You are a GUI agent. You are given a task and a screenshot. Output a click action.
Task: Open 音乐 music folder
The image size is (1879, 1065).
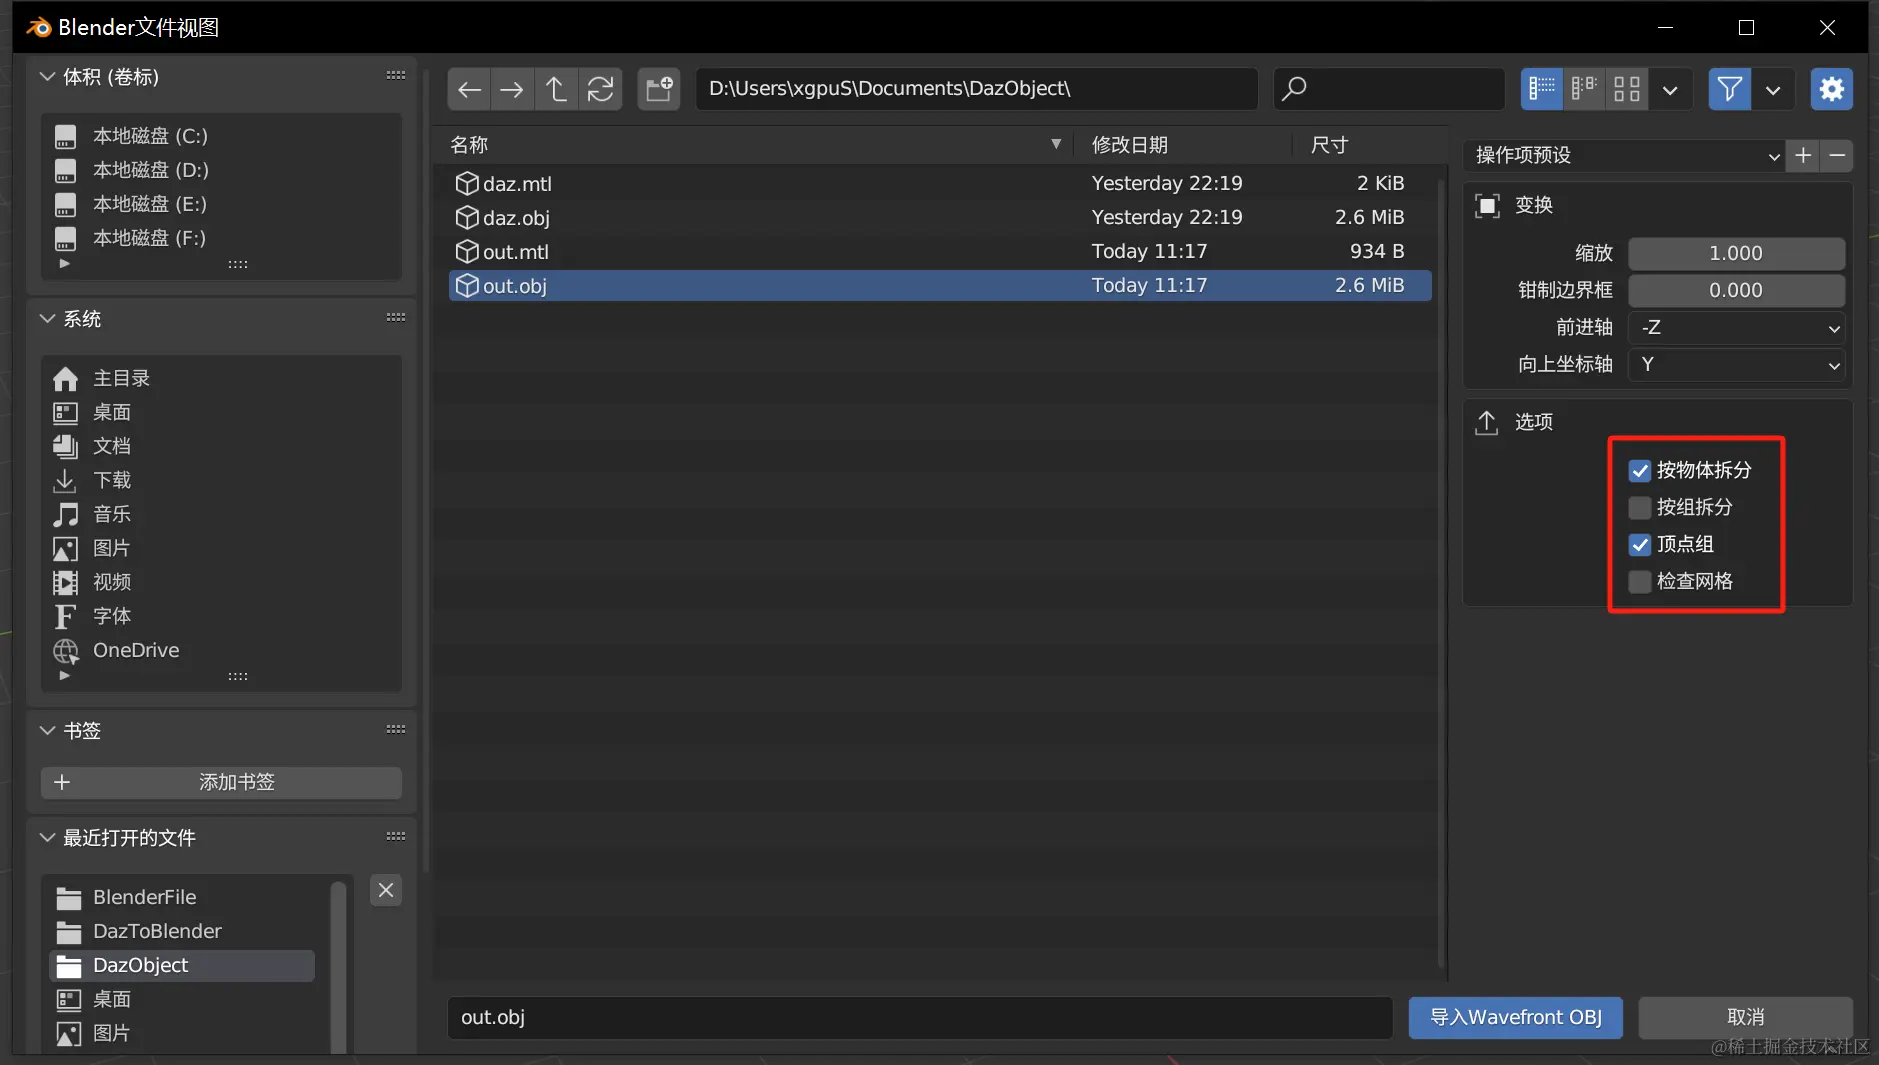pos(221,514)
